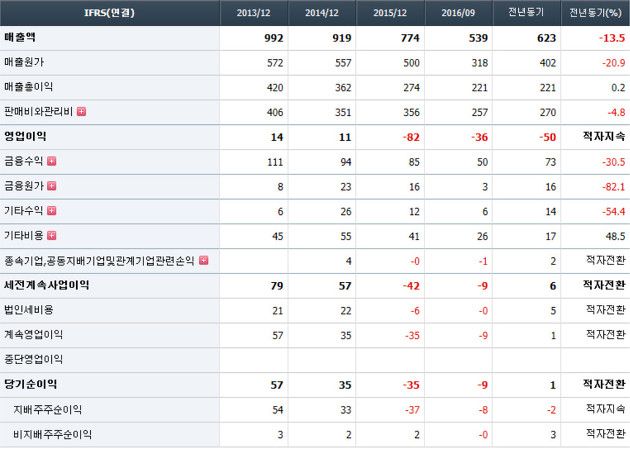Select 매출액 2015/12 value 774
This screenshot has width=630, height=449.
(410, 38)
